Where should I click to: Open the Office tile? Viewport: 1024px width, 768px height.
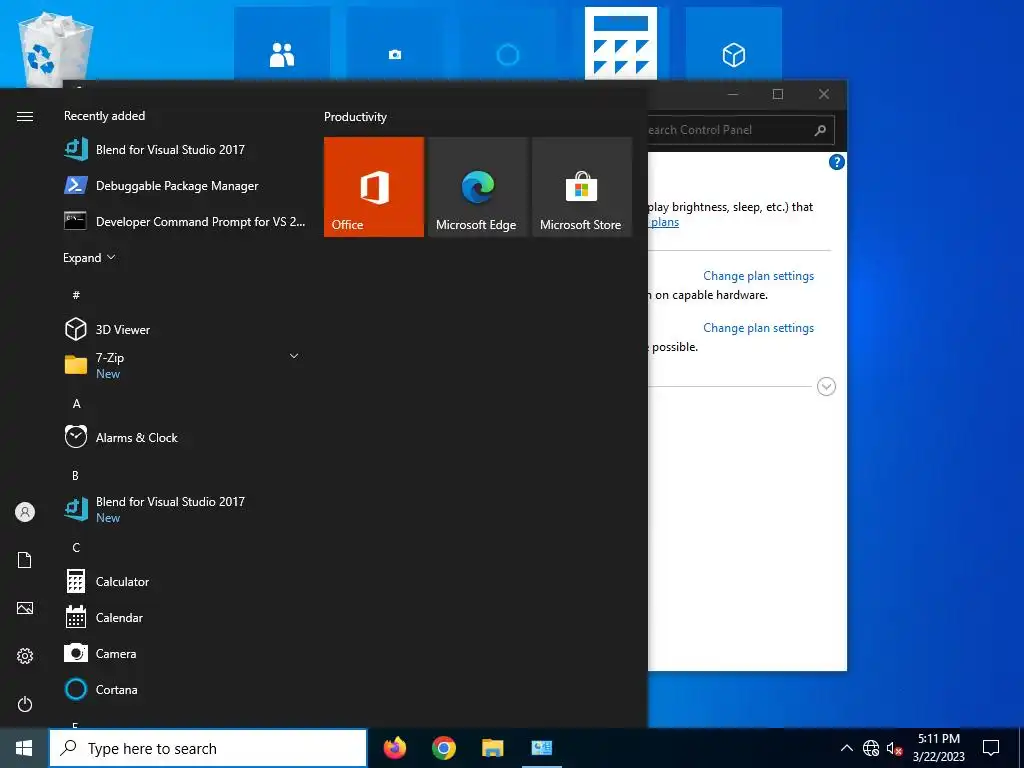(x=374, y=187)
